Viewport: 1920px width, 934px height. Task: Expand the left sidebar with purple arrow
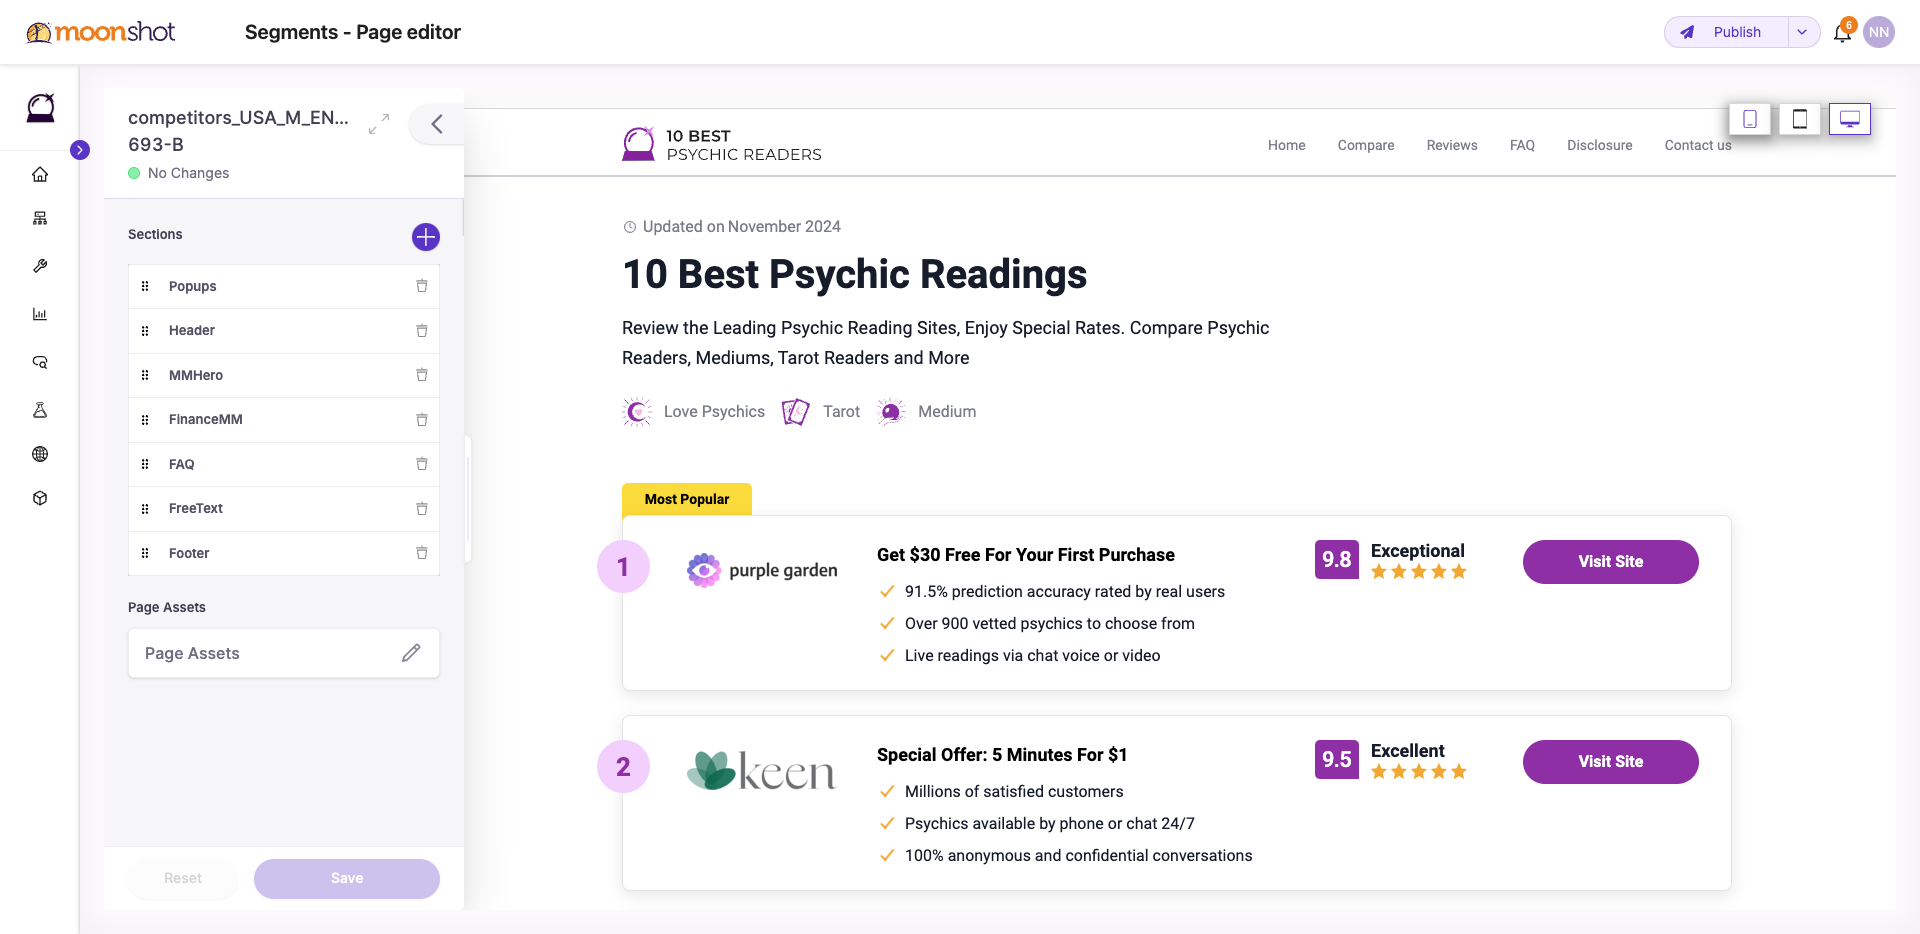pos(80,150)
